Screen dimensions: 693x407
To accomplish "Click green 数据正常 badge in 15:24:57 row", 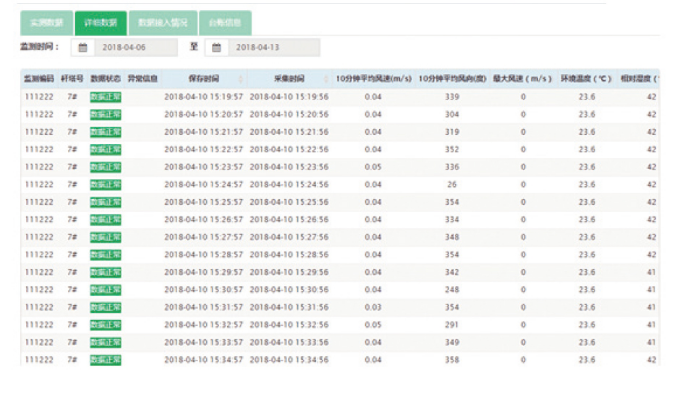I will (x=105, y=184).
